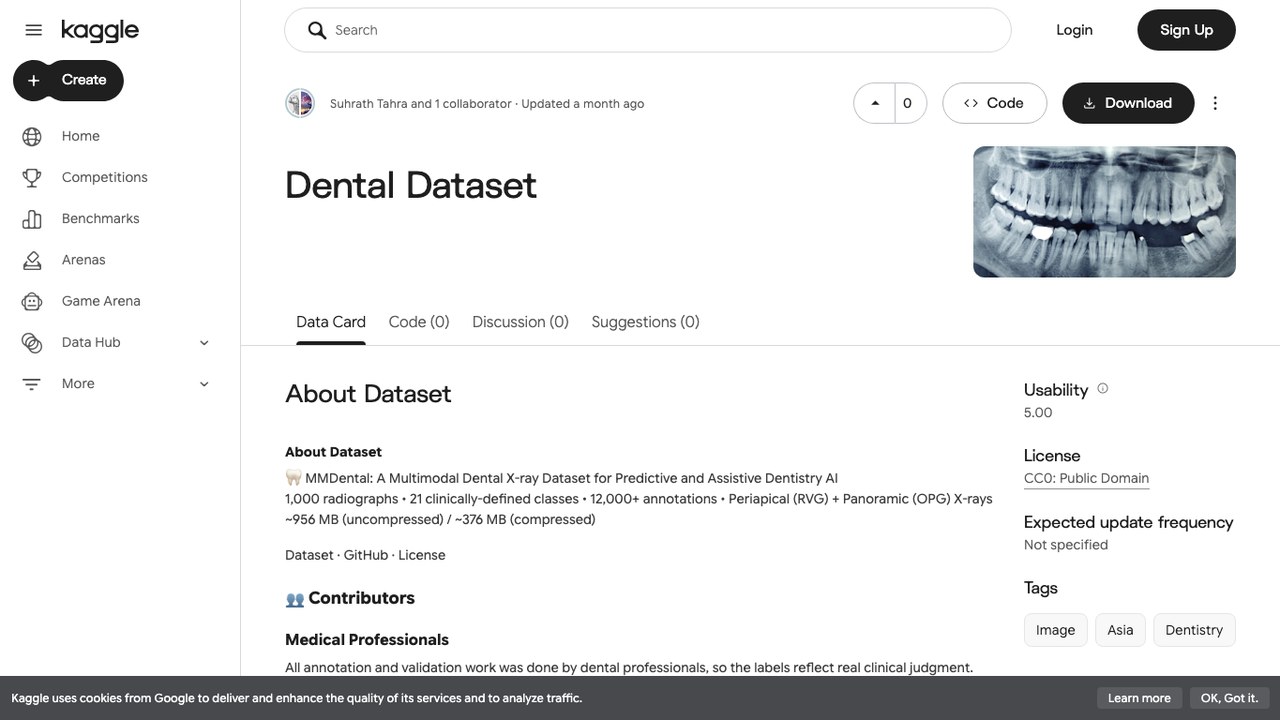Expand the More chevron

204,384
